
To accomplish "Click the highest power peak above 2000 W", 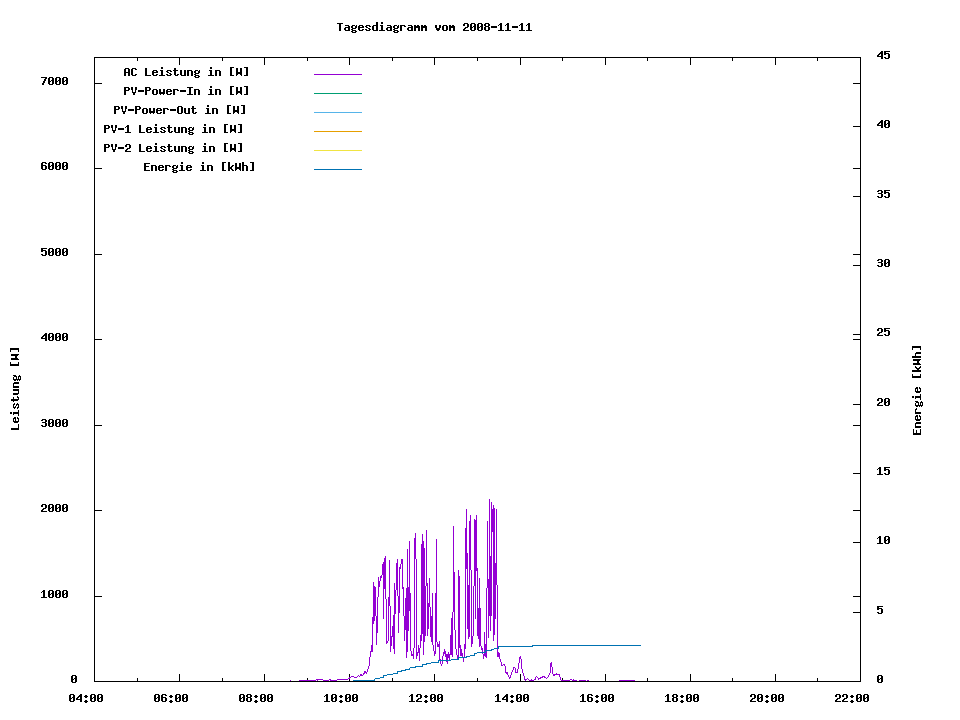I will [x=490, y=501].
